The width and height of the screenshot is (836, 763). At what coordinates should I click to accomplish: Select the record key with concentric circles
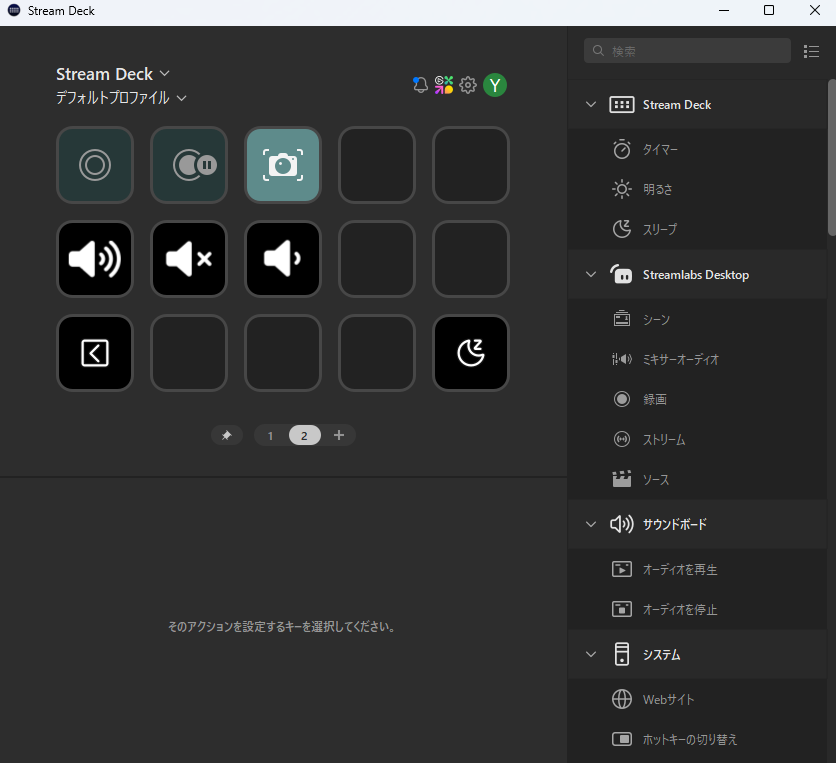tap(95, 165)
